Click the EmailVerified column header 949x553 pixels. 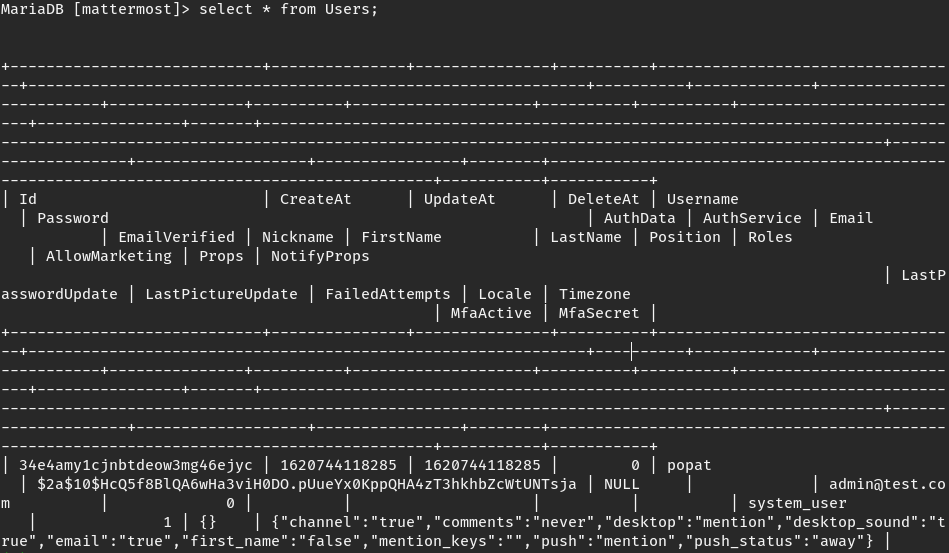[x=176, y=237]
